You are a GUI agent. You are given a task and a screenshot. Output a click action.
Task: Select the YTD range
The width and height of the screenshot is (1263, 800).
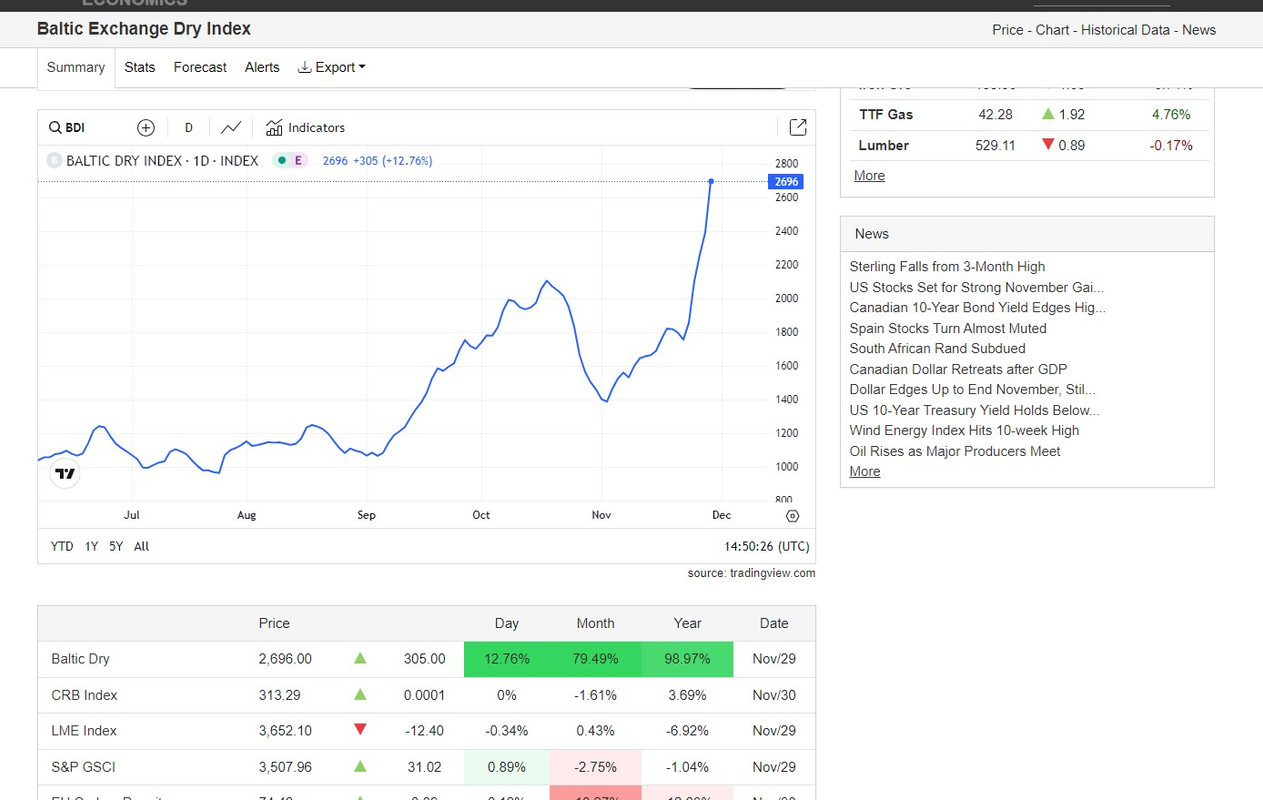pos(62,546)
